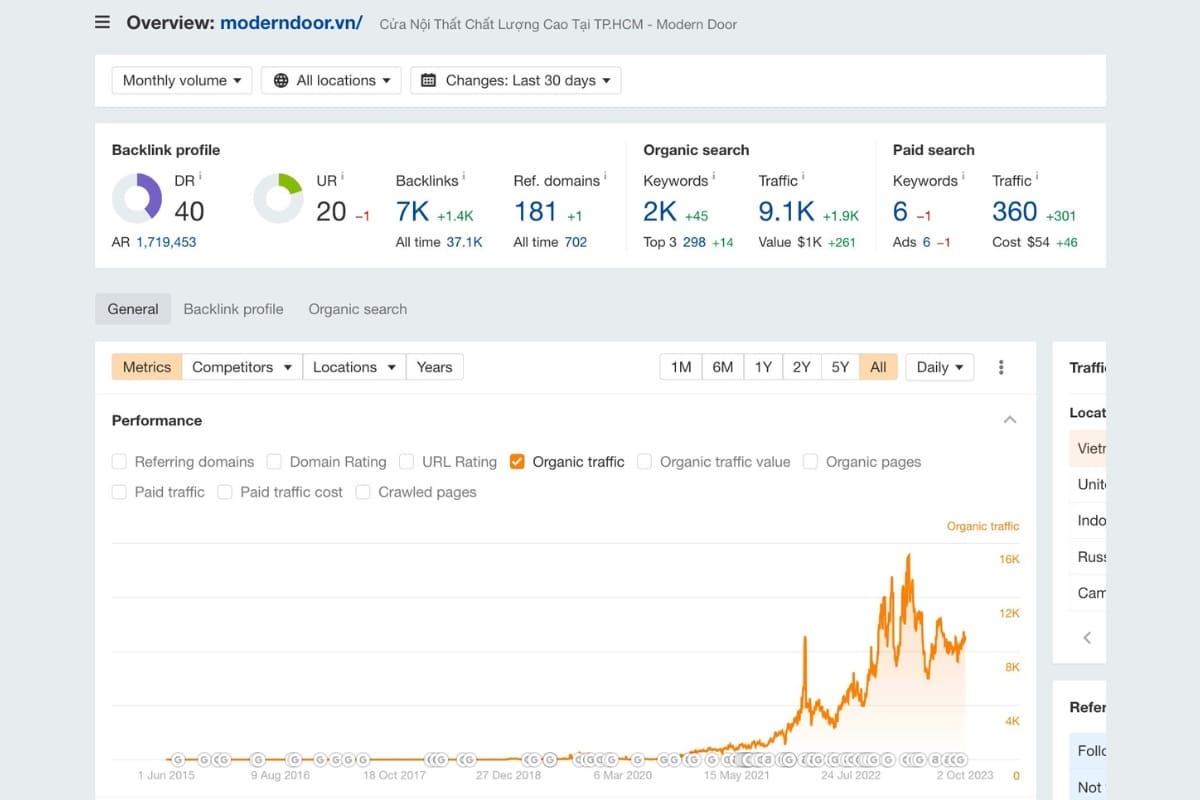This screenshot has height=800, width=1200.
Task: Click All time ref. domains 702
Action: point(575,242)
